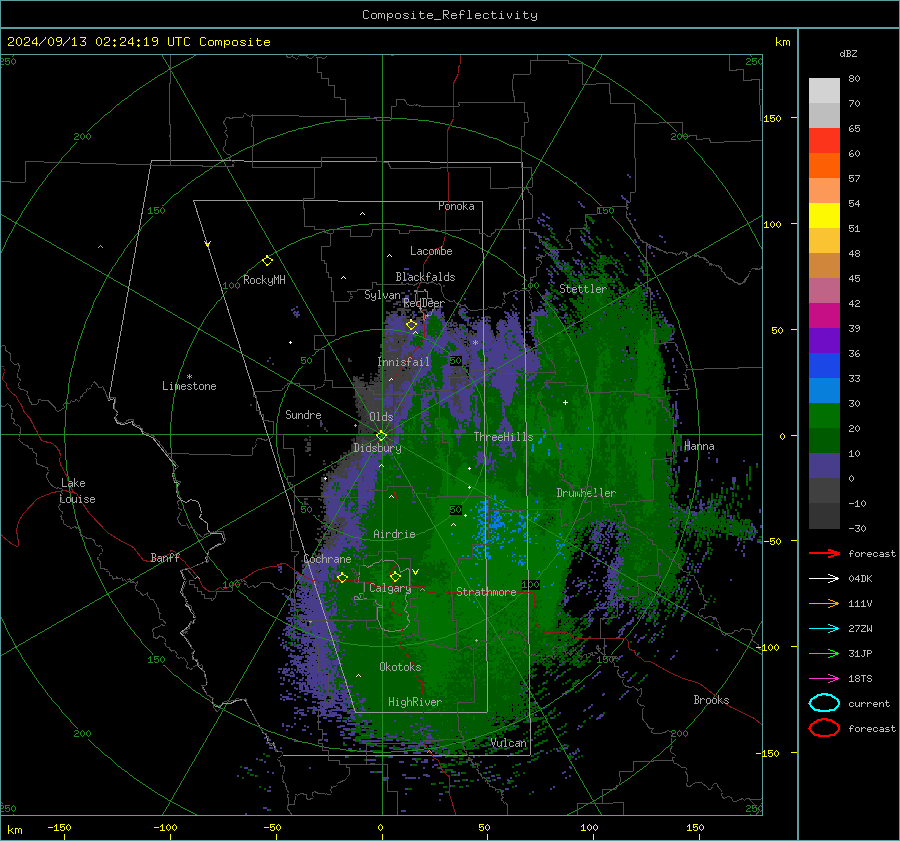Select the cyan 'current' ellipse legend icon

pyautogui.click(x=824, y=703)
